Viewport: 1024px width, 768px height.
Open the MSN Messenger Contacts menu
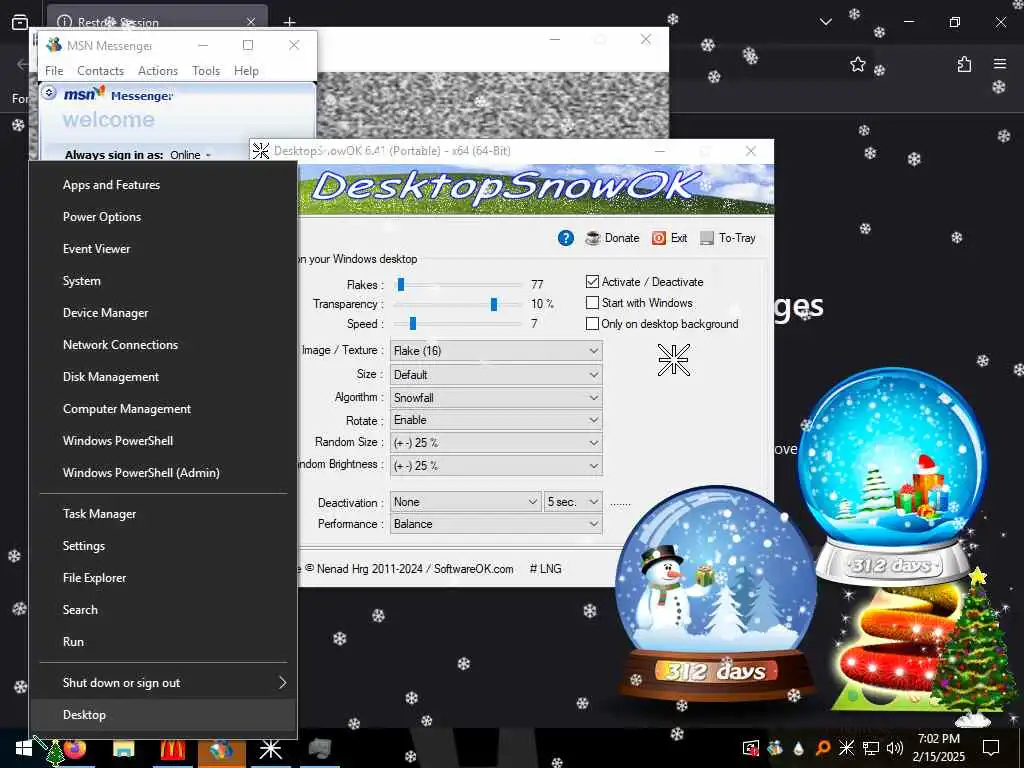point(101,71)
